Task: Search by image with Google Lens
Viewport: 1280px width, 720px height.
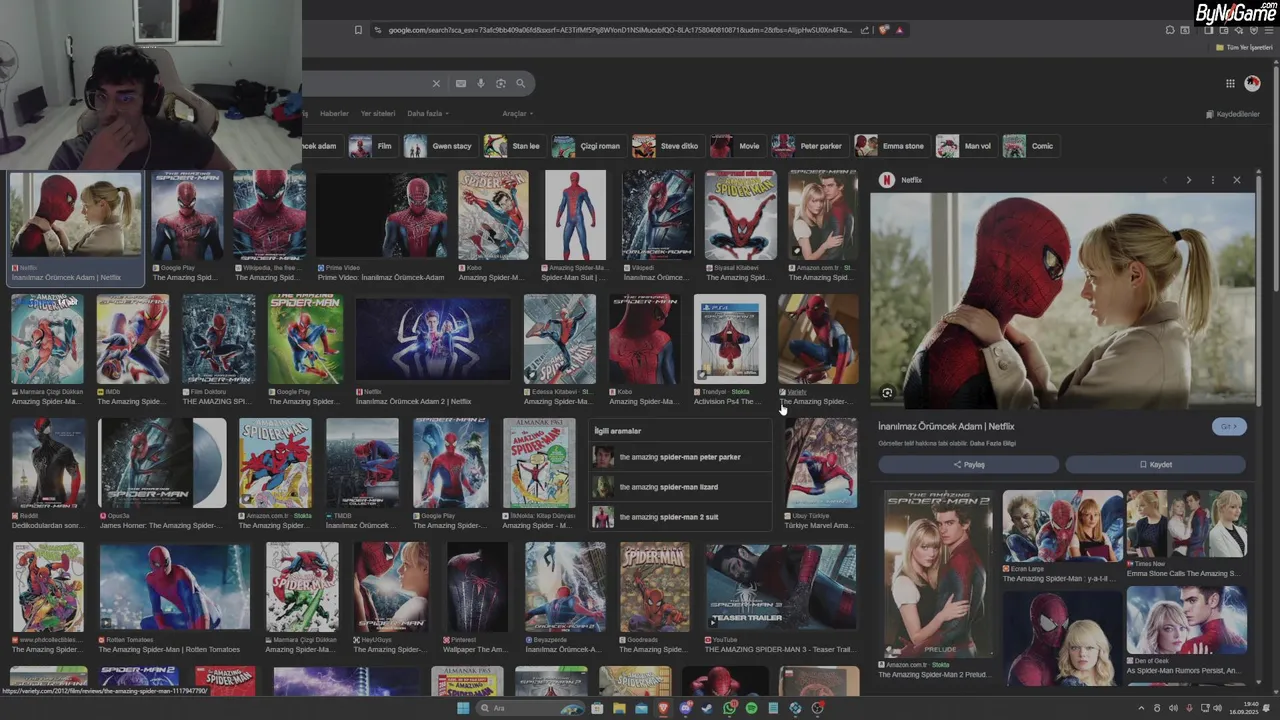Action: click(x=501, y=84)
